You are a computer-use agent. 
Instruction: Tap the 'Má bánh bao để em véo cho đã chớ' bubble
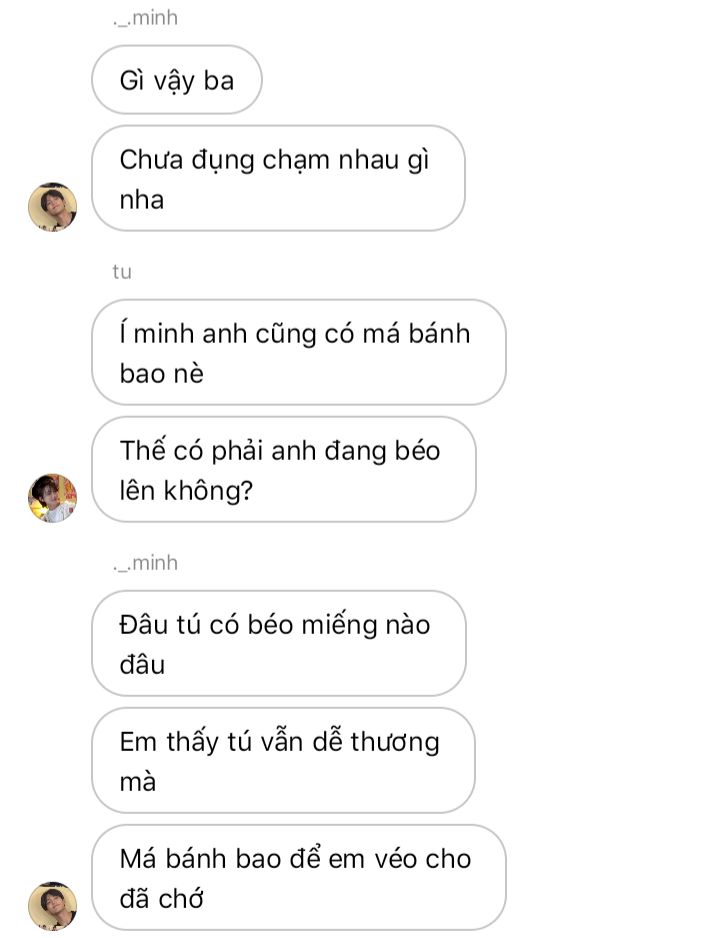pos(298,878)
